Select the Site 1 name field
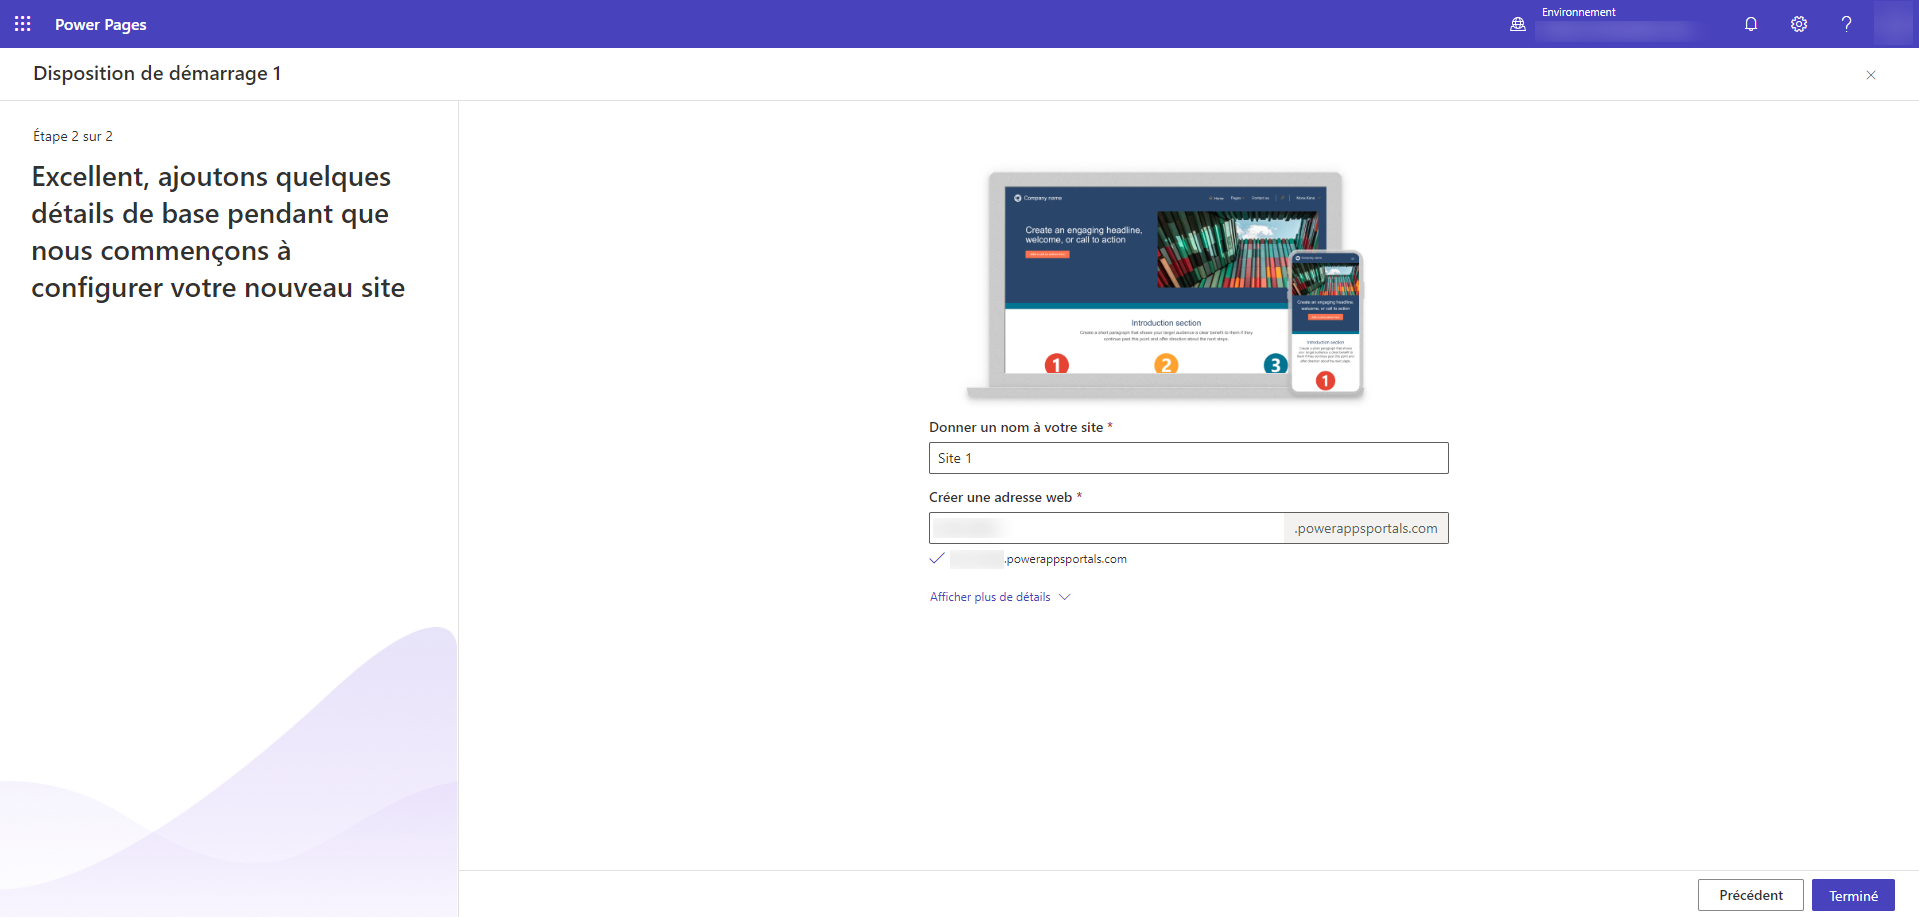This screenshot has width=1919, height=917. [1188, 458]
